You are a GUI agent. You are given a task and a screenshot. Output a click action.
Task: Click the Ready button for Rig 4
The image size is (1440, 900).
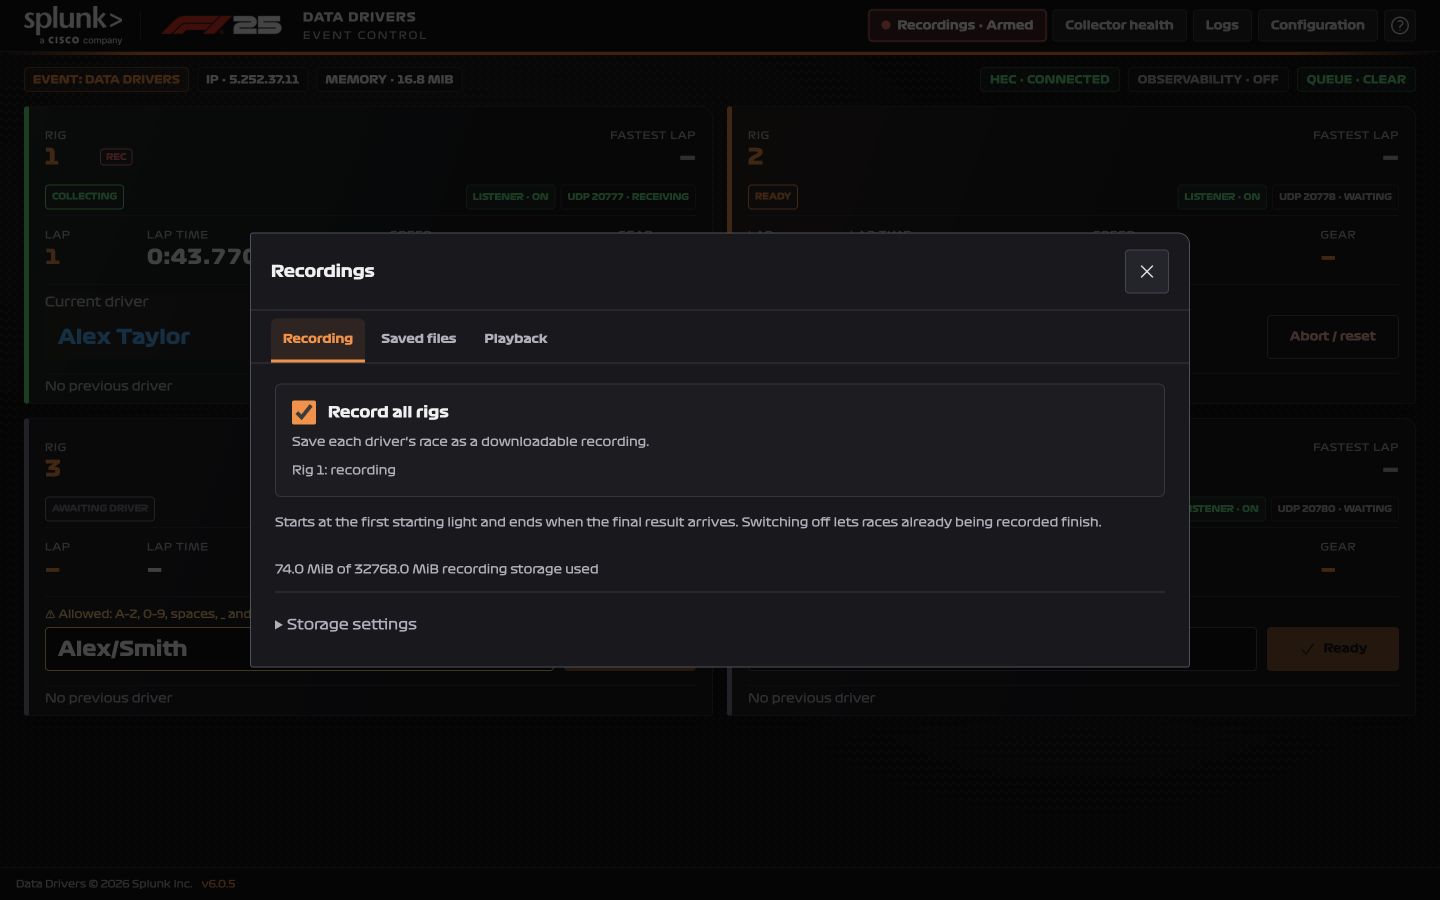coord(1332,649)
